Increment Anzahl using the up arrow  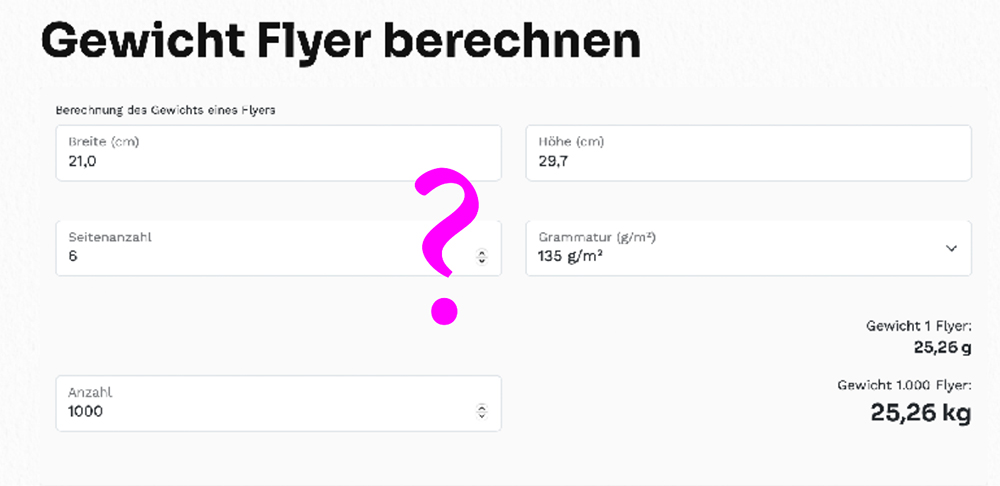482,407
